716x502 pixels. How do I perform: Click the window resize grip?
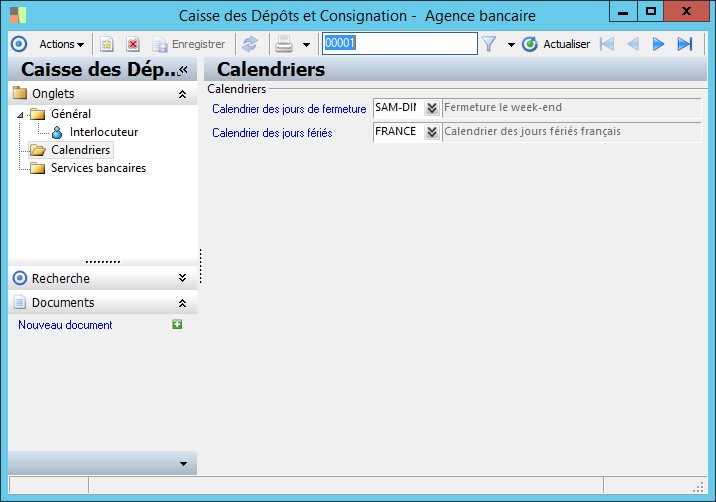(699, 487)
